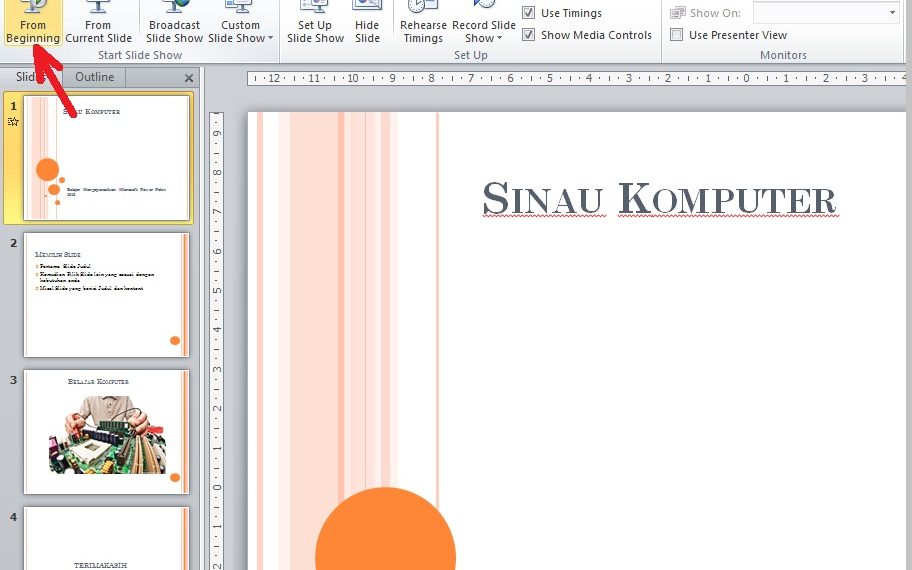This screenshot has height=570, width=912.
Task: Switch to the Slides tab
Action: tap(30, 77)
